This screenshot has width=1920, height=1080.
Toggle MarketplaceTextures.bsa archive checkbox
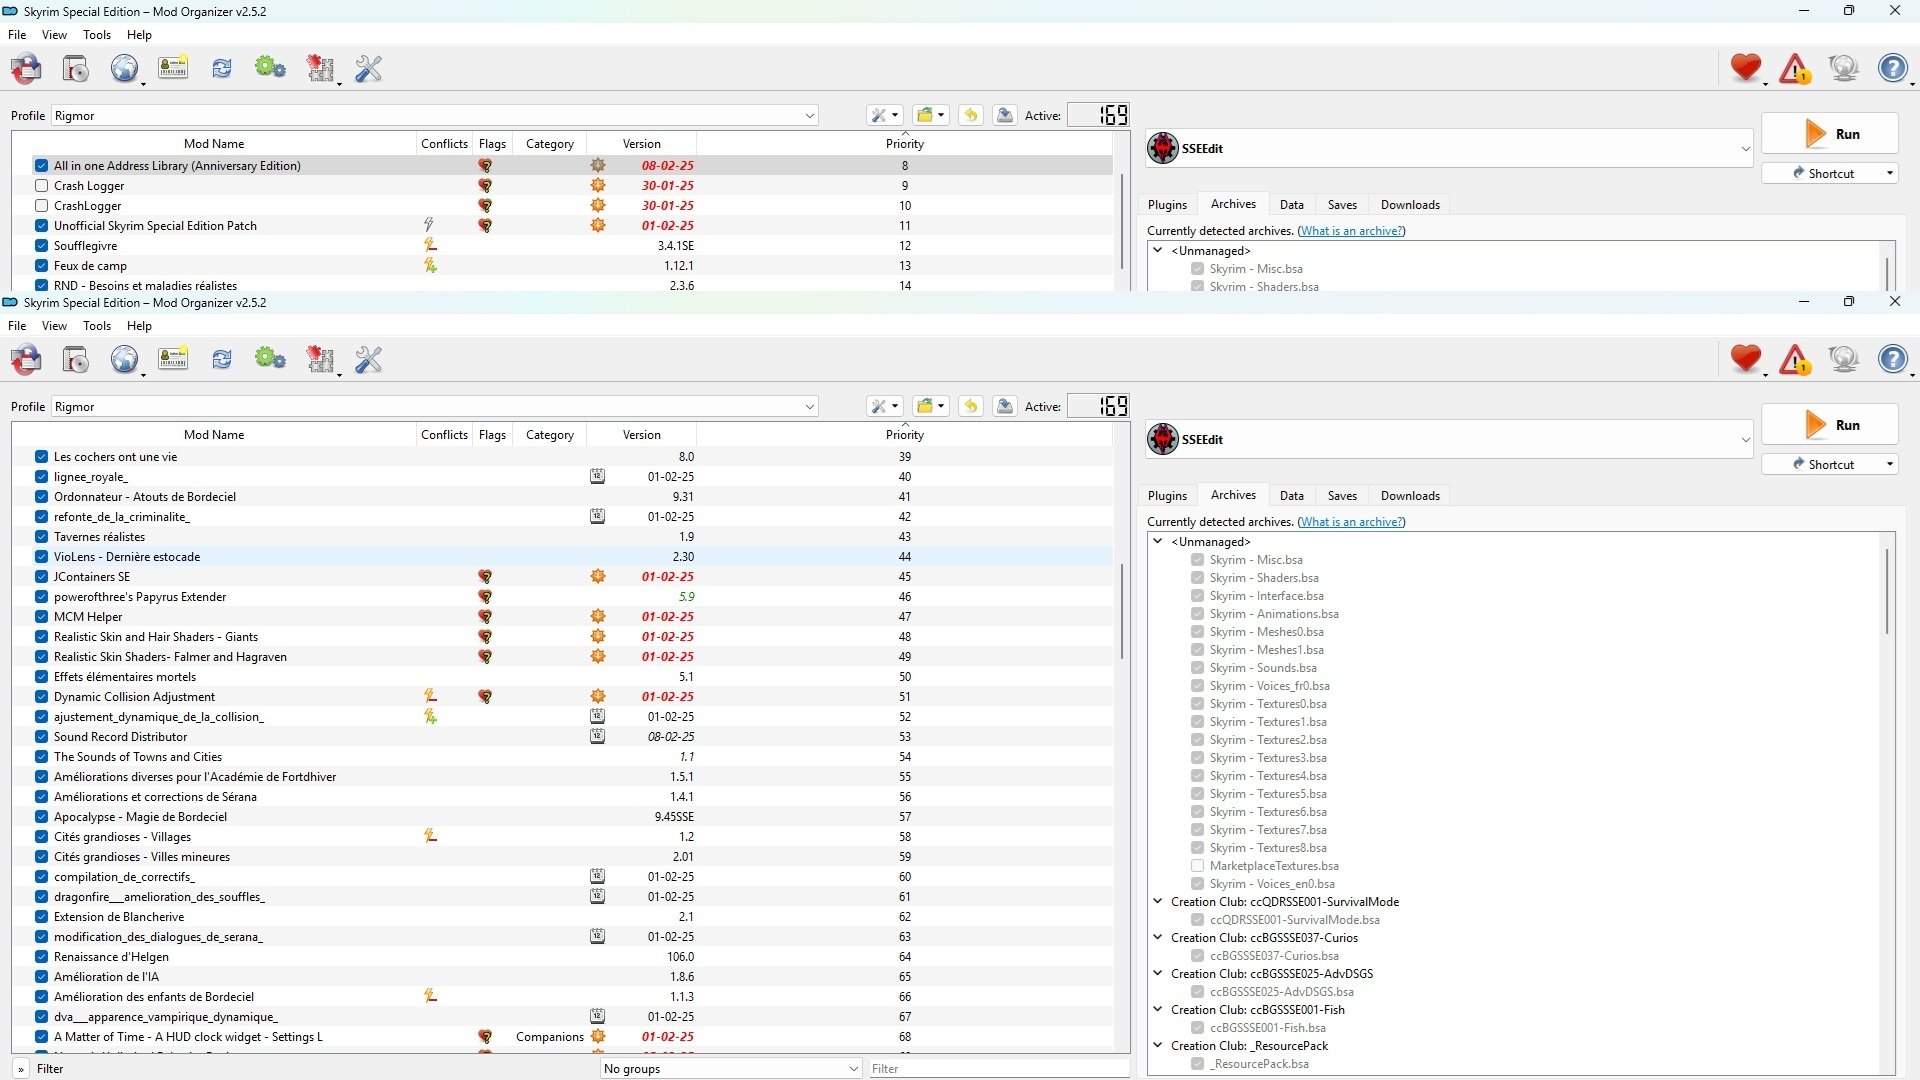[x=1197, y=866]
